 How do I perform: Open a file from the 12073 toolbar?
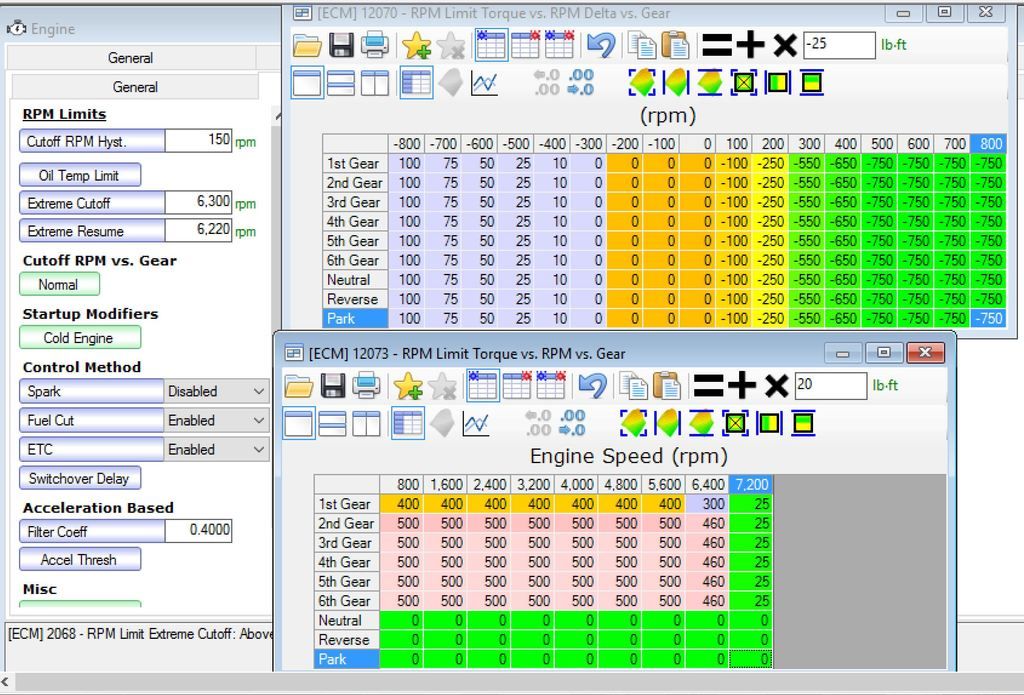(300, 385)
